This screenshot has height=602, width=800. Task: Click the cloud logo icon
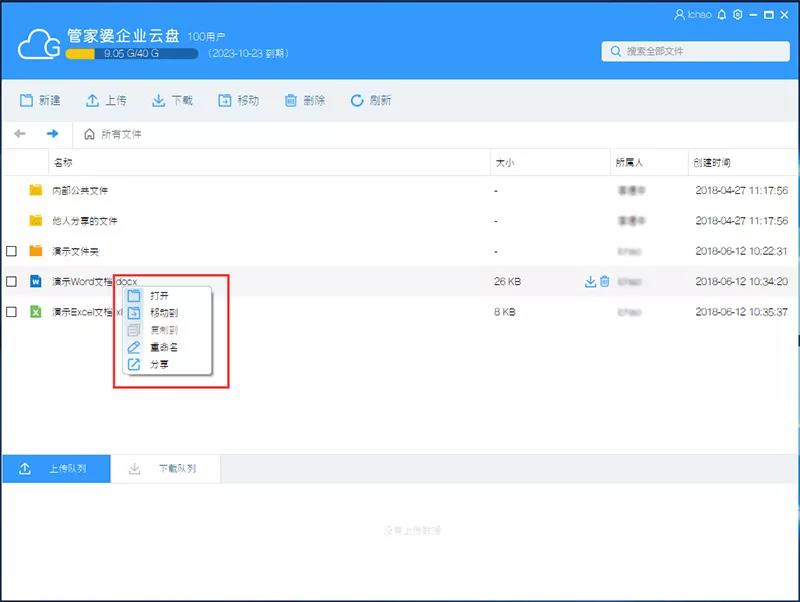(39, 44)
